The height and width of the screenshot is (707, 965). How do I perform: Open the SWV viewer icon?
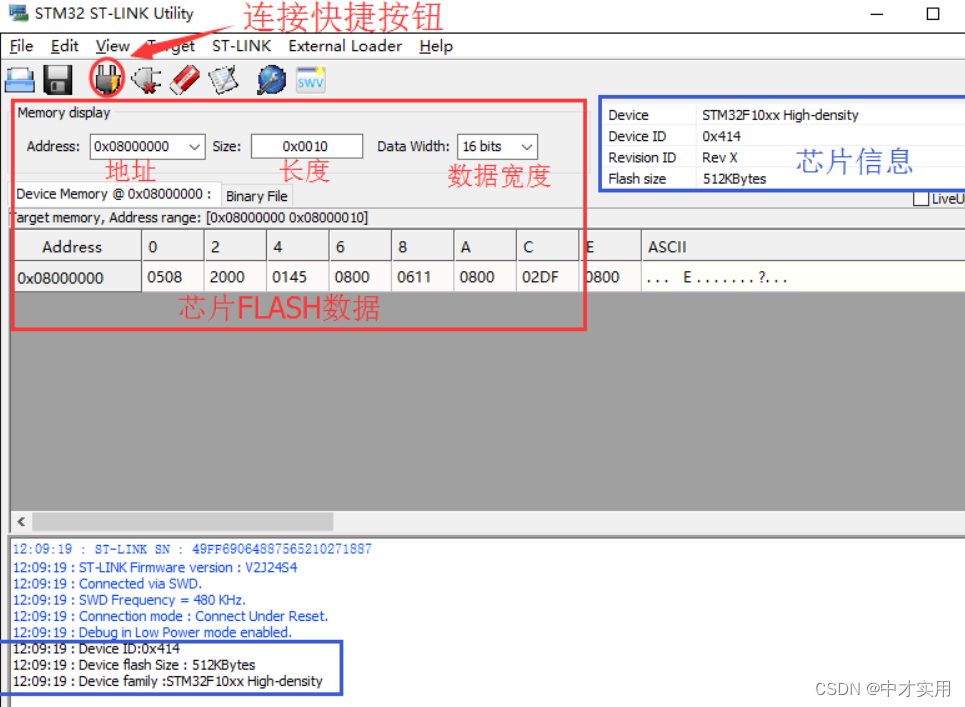pyautogui.click(x=310, y=80)
